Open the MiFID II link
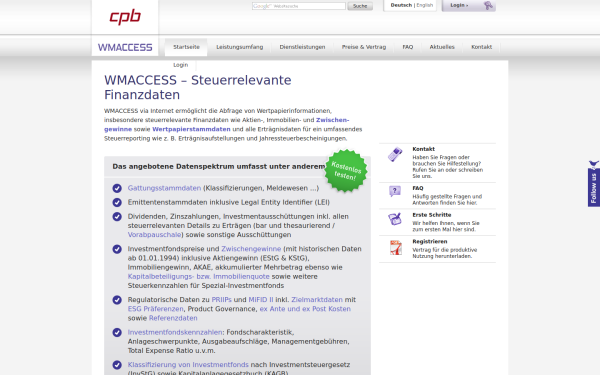This screenshot has height=375, width=600. [x=261, y=300]
